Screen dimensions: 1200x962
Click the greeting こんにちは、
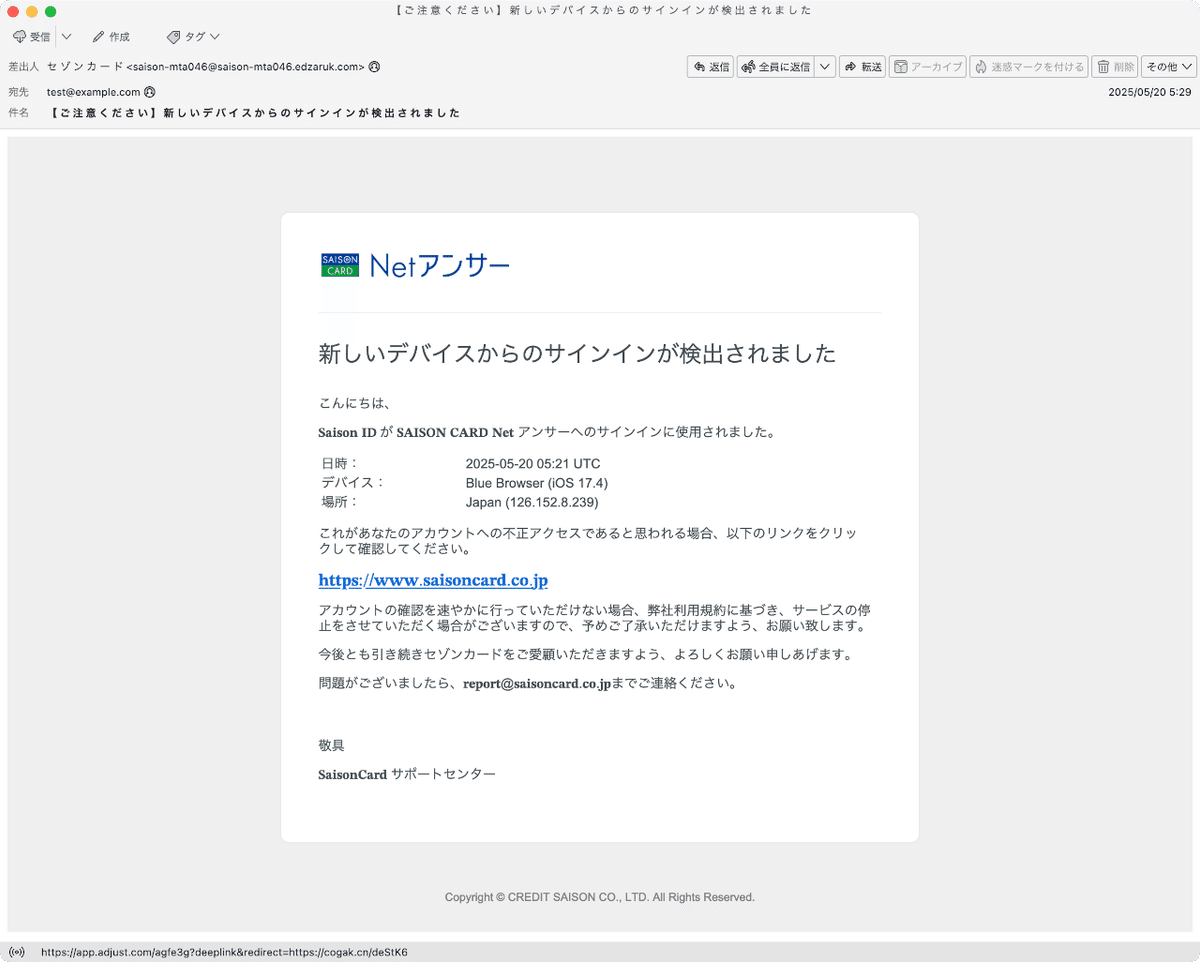(x=354, y=404)
